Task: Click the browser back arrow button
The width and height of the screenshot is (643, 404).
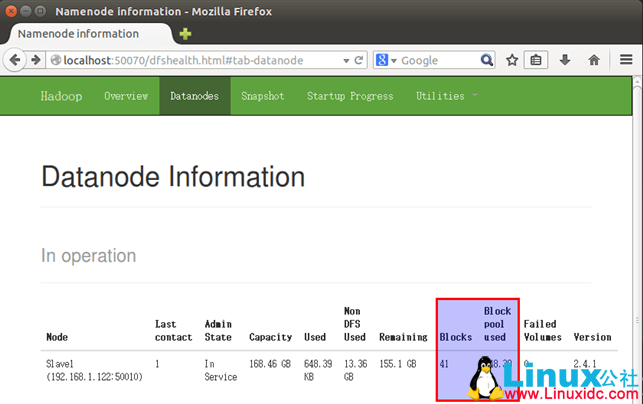Action: click(x=16, y=60)
